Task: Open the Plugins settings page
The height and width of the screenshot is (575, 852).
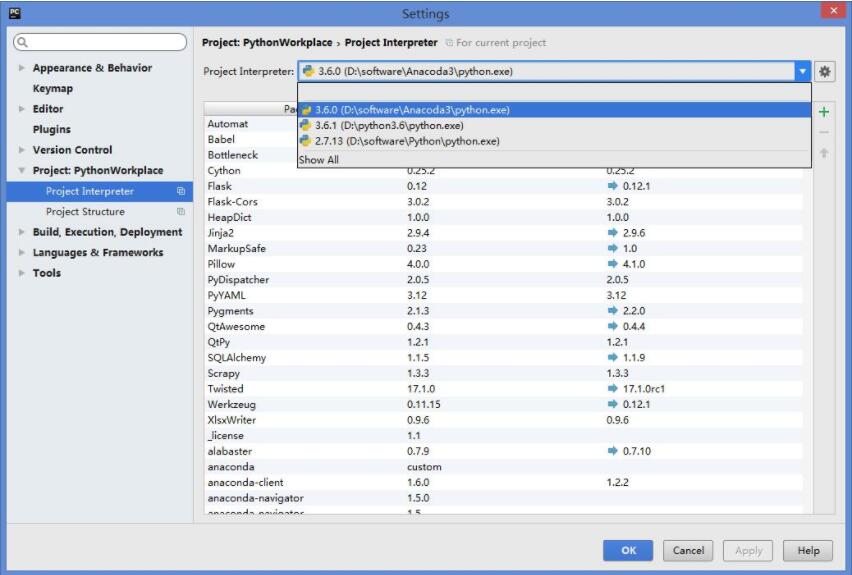Action: tap(52, 129)
